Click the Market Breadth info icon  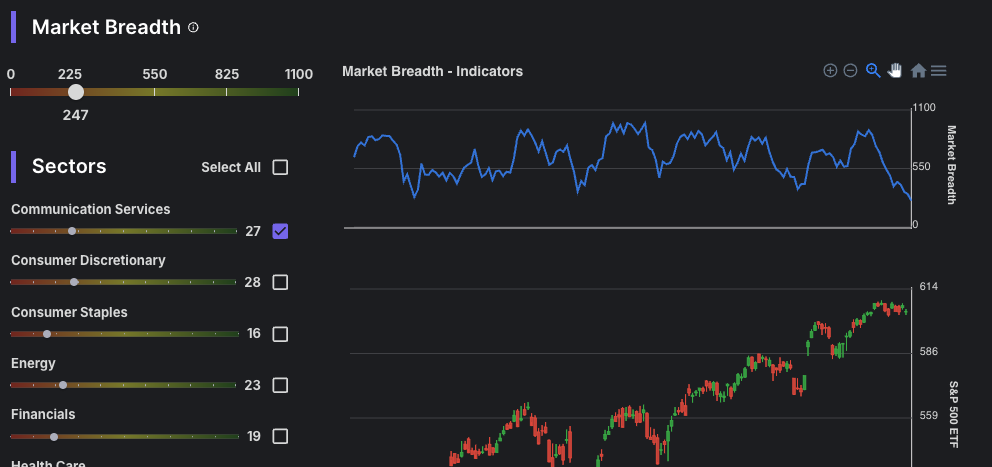(x=193, y=28)
